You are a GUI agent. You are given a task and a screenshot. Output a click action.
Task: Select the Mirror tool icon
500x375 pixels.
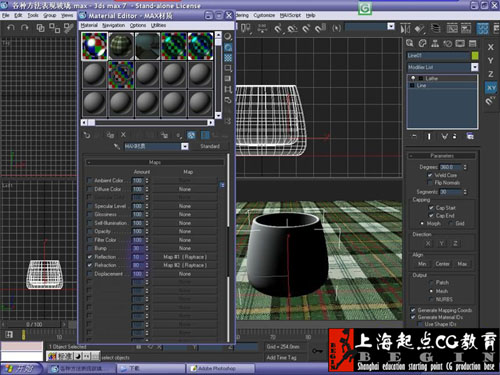tap(405, 29)
